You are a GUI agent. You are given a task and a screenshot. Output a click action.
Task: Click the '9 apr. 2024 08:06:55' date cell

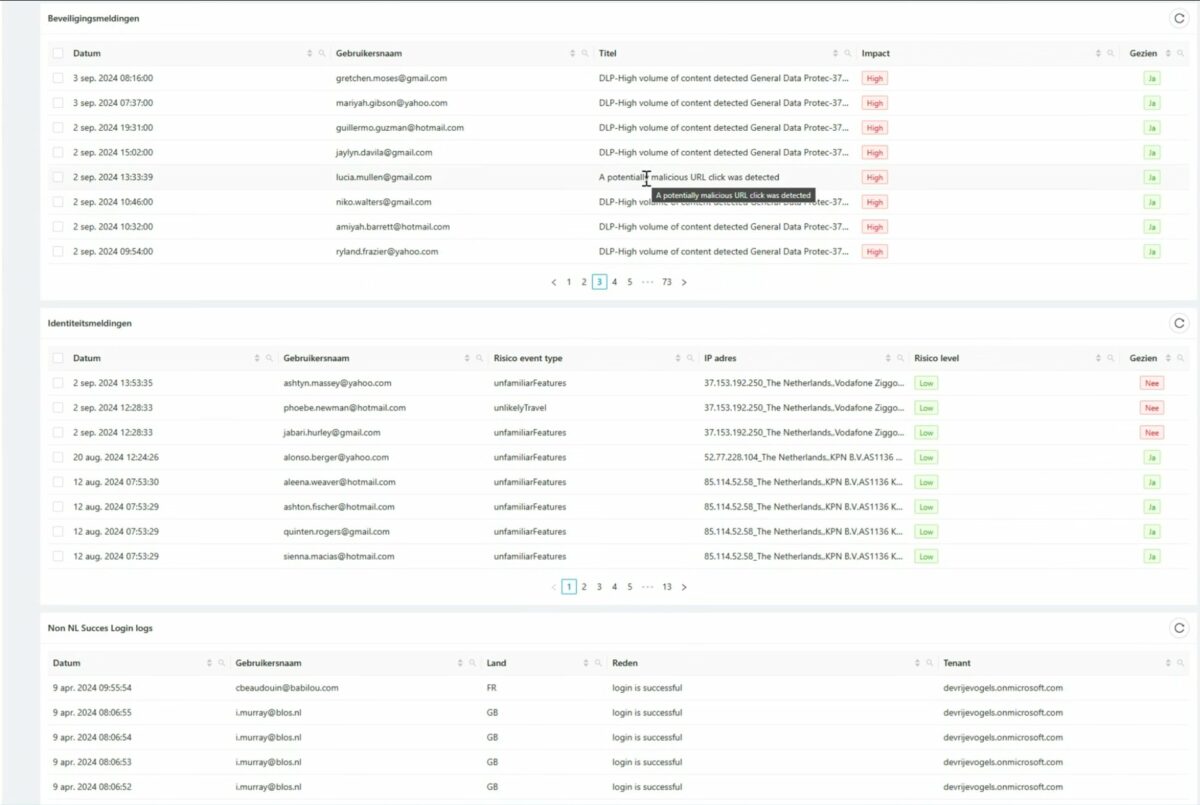(92, 713)
